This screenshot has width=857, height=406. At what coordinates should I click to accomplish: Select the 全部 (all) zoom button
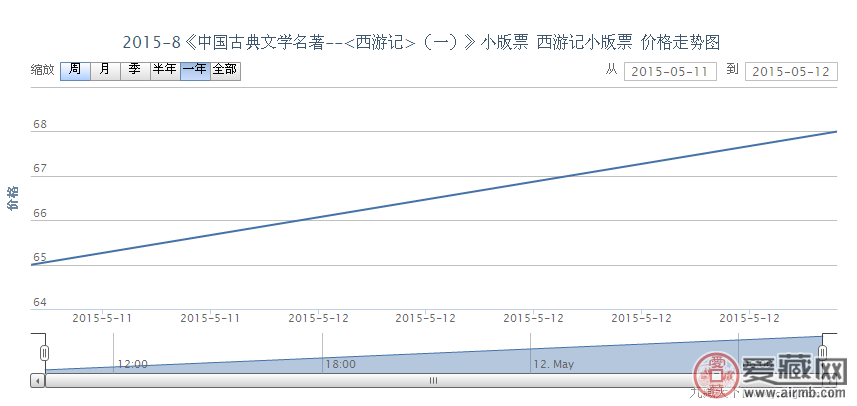(x=225, y=71)
